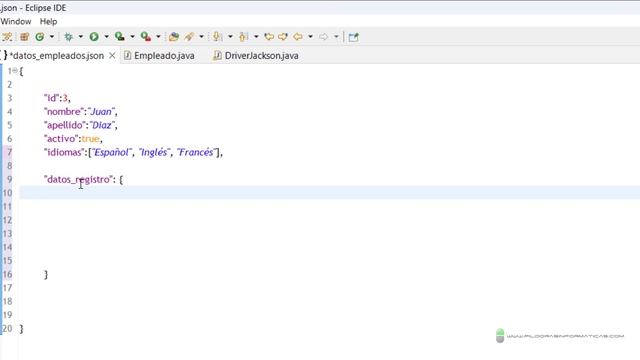Click the New Java Package toolbar icon
Screen dimensions: 640x360
24,37
